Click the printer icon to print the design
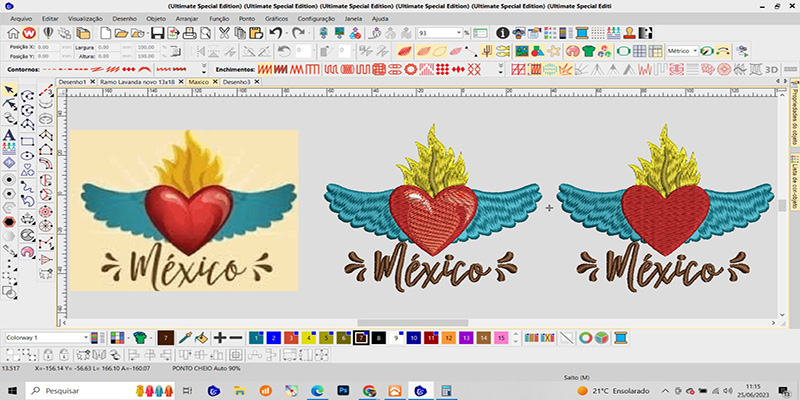Viewport: 800px width, 400px height. (x=191, y=33)
